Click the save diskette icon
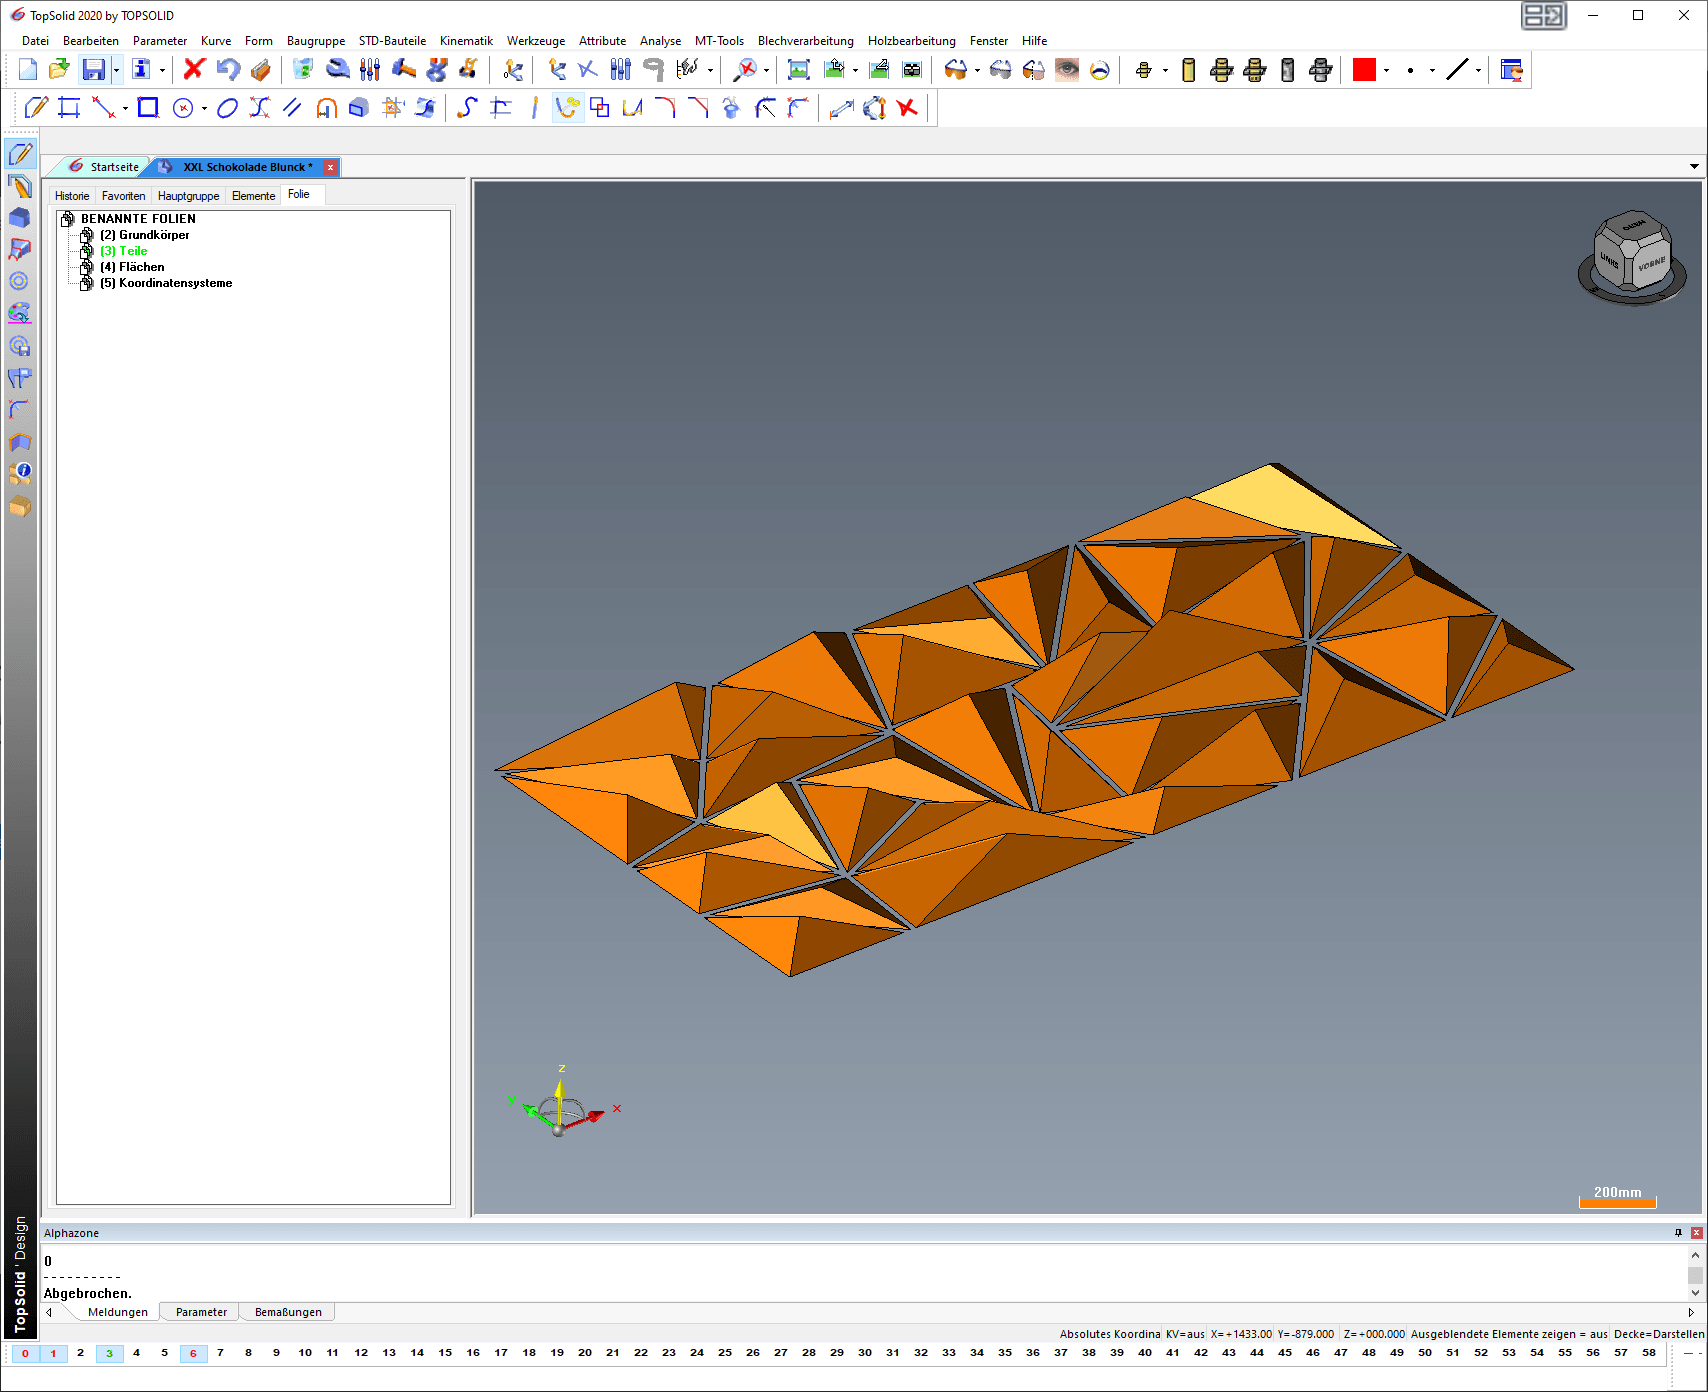1708x1392 pixels. (x=94, y=69)
